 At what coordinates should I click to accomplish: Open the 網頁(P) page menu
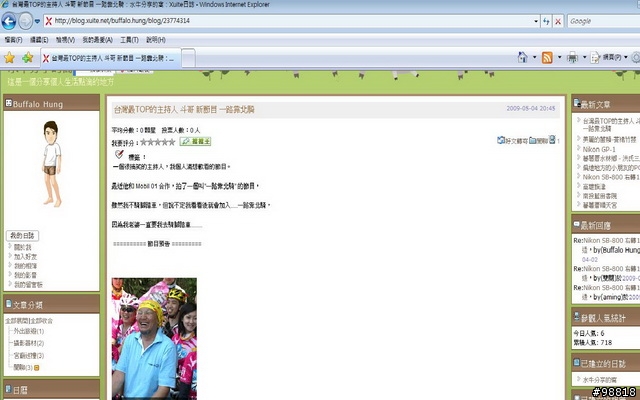tap(609, 58)
